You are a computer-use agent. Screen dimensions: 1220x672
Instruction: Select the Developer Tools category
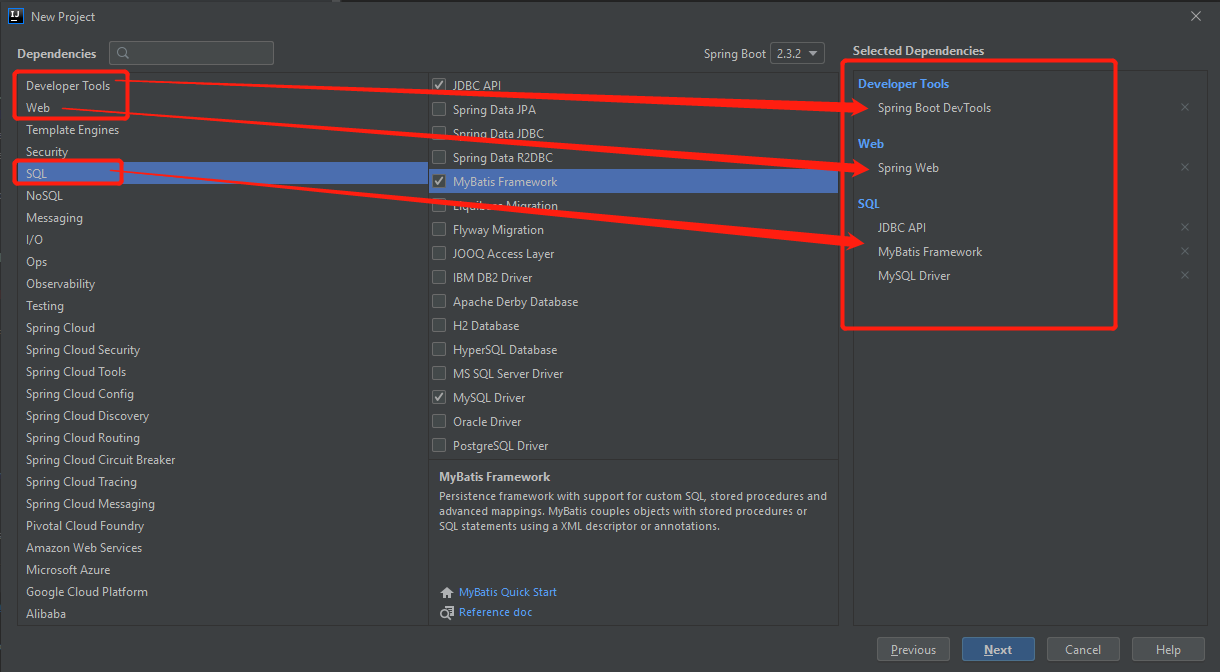coord(222,86)
